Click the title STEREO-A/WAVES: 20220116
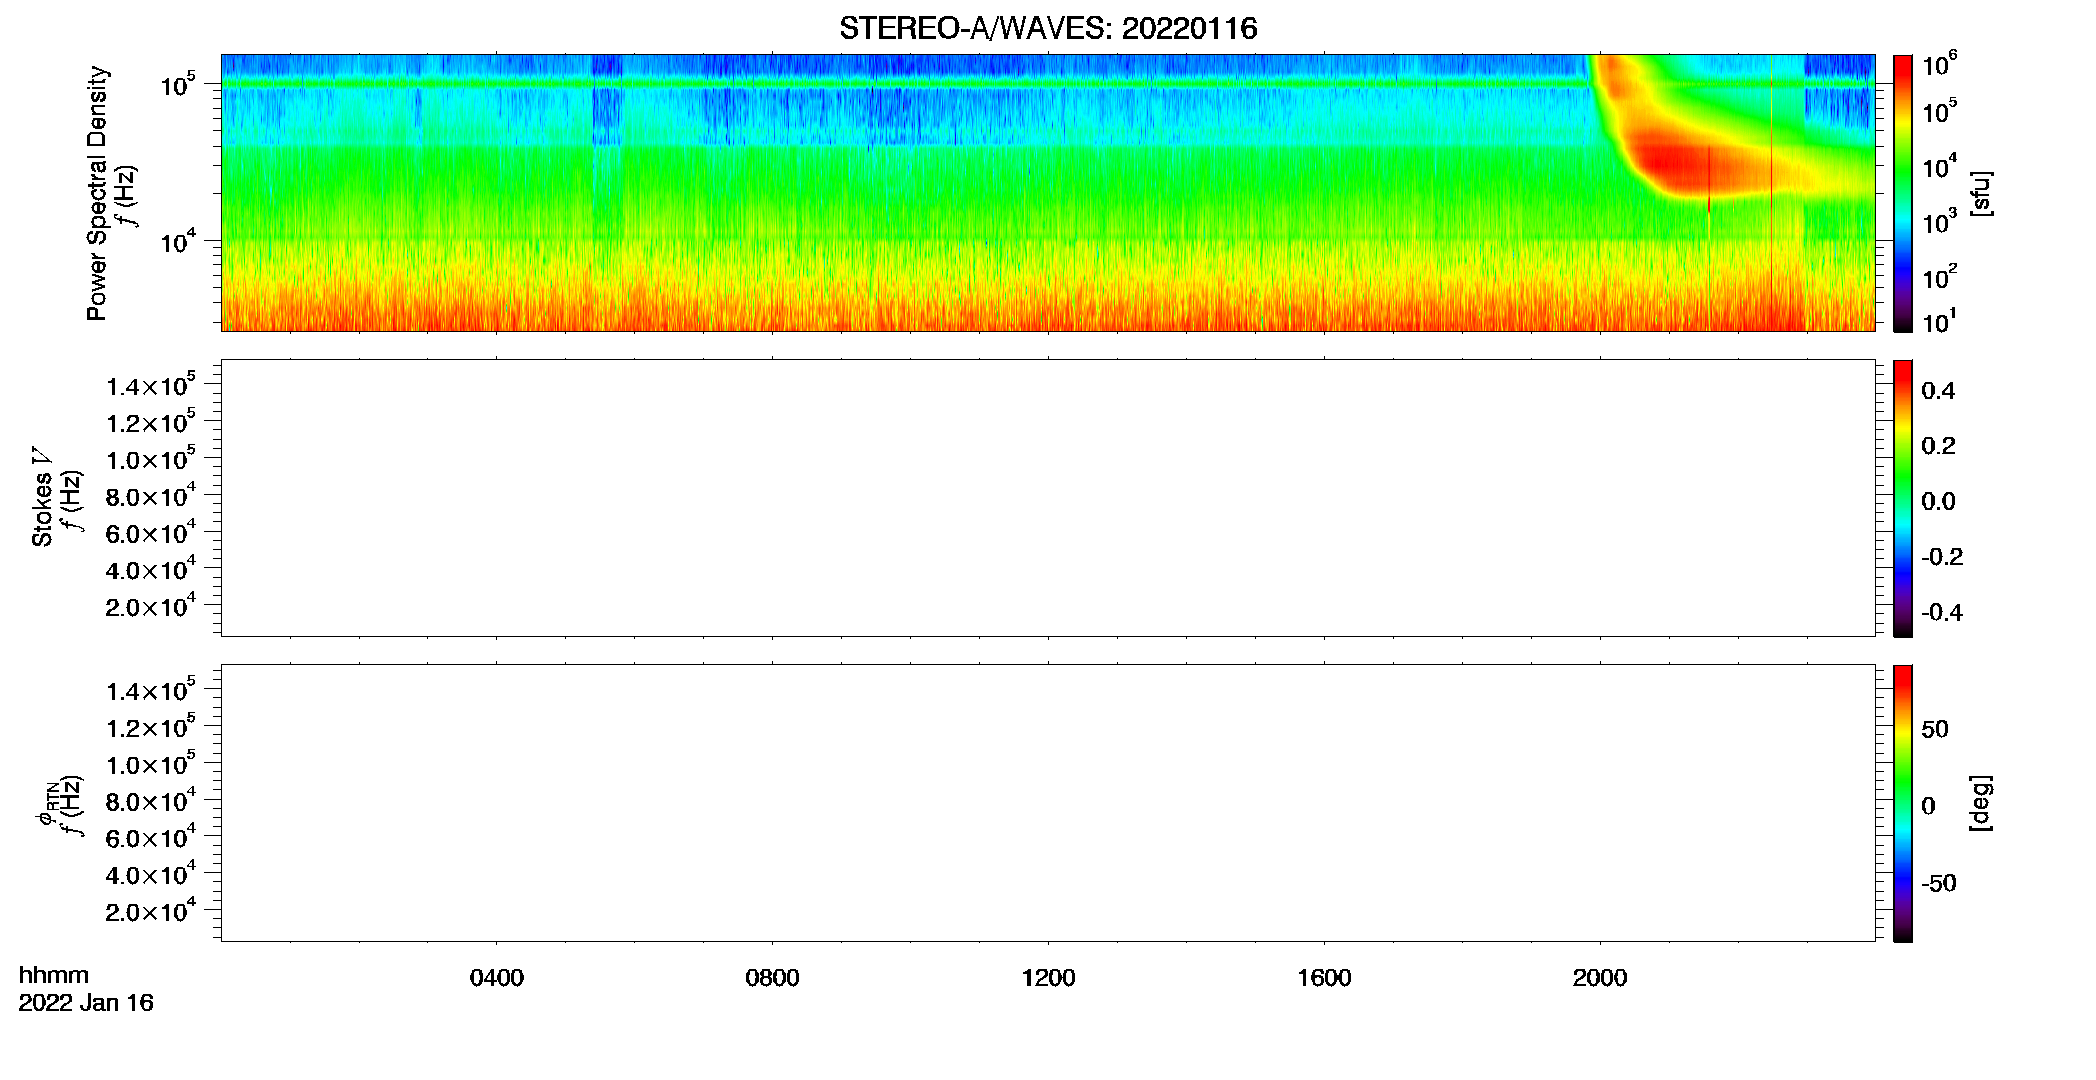This screenshot has height=1080, width=2096. pyautogui.click(x=1048, y=29)
